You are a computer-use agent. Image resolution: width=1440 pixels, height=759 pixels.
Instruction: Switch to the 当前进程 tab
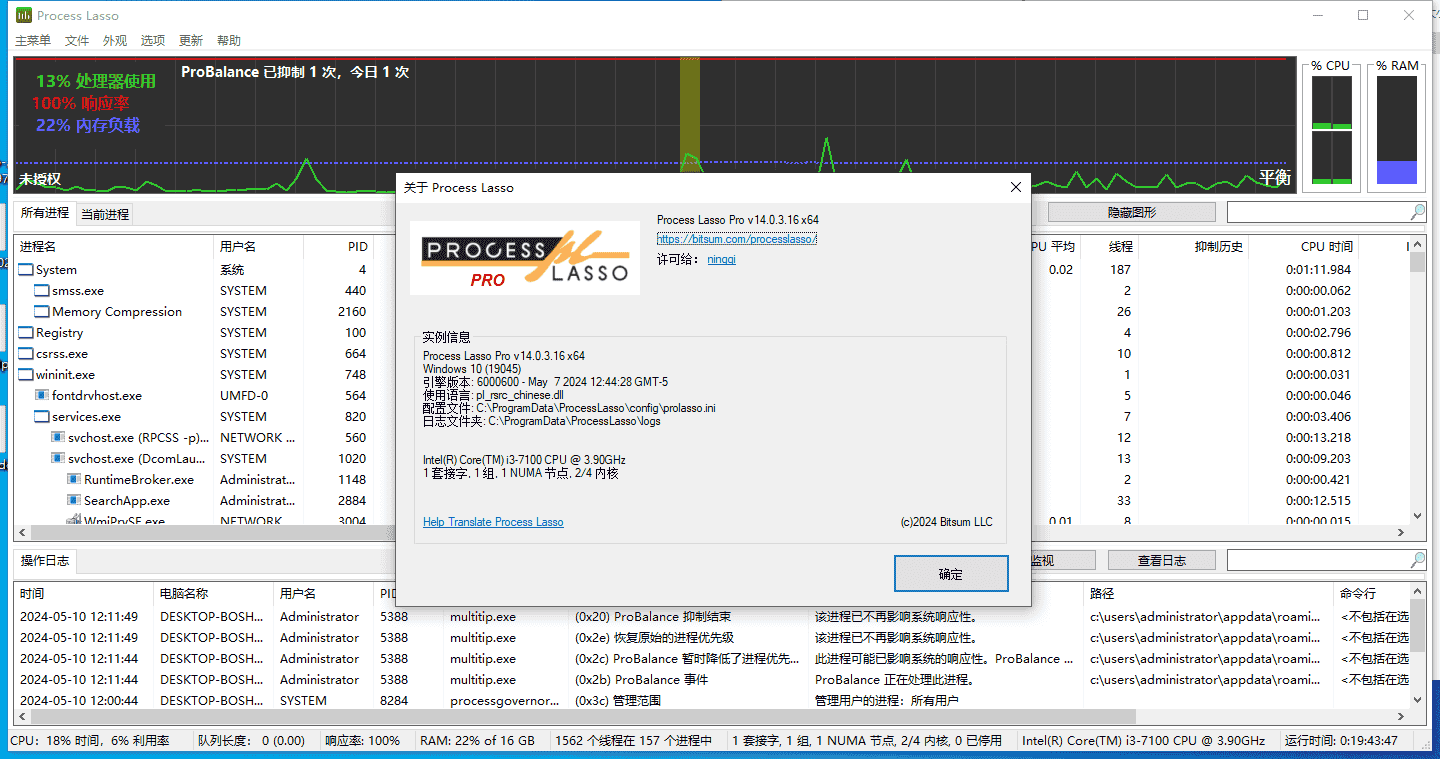pos(105,214)
